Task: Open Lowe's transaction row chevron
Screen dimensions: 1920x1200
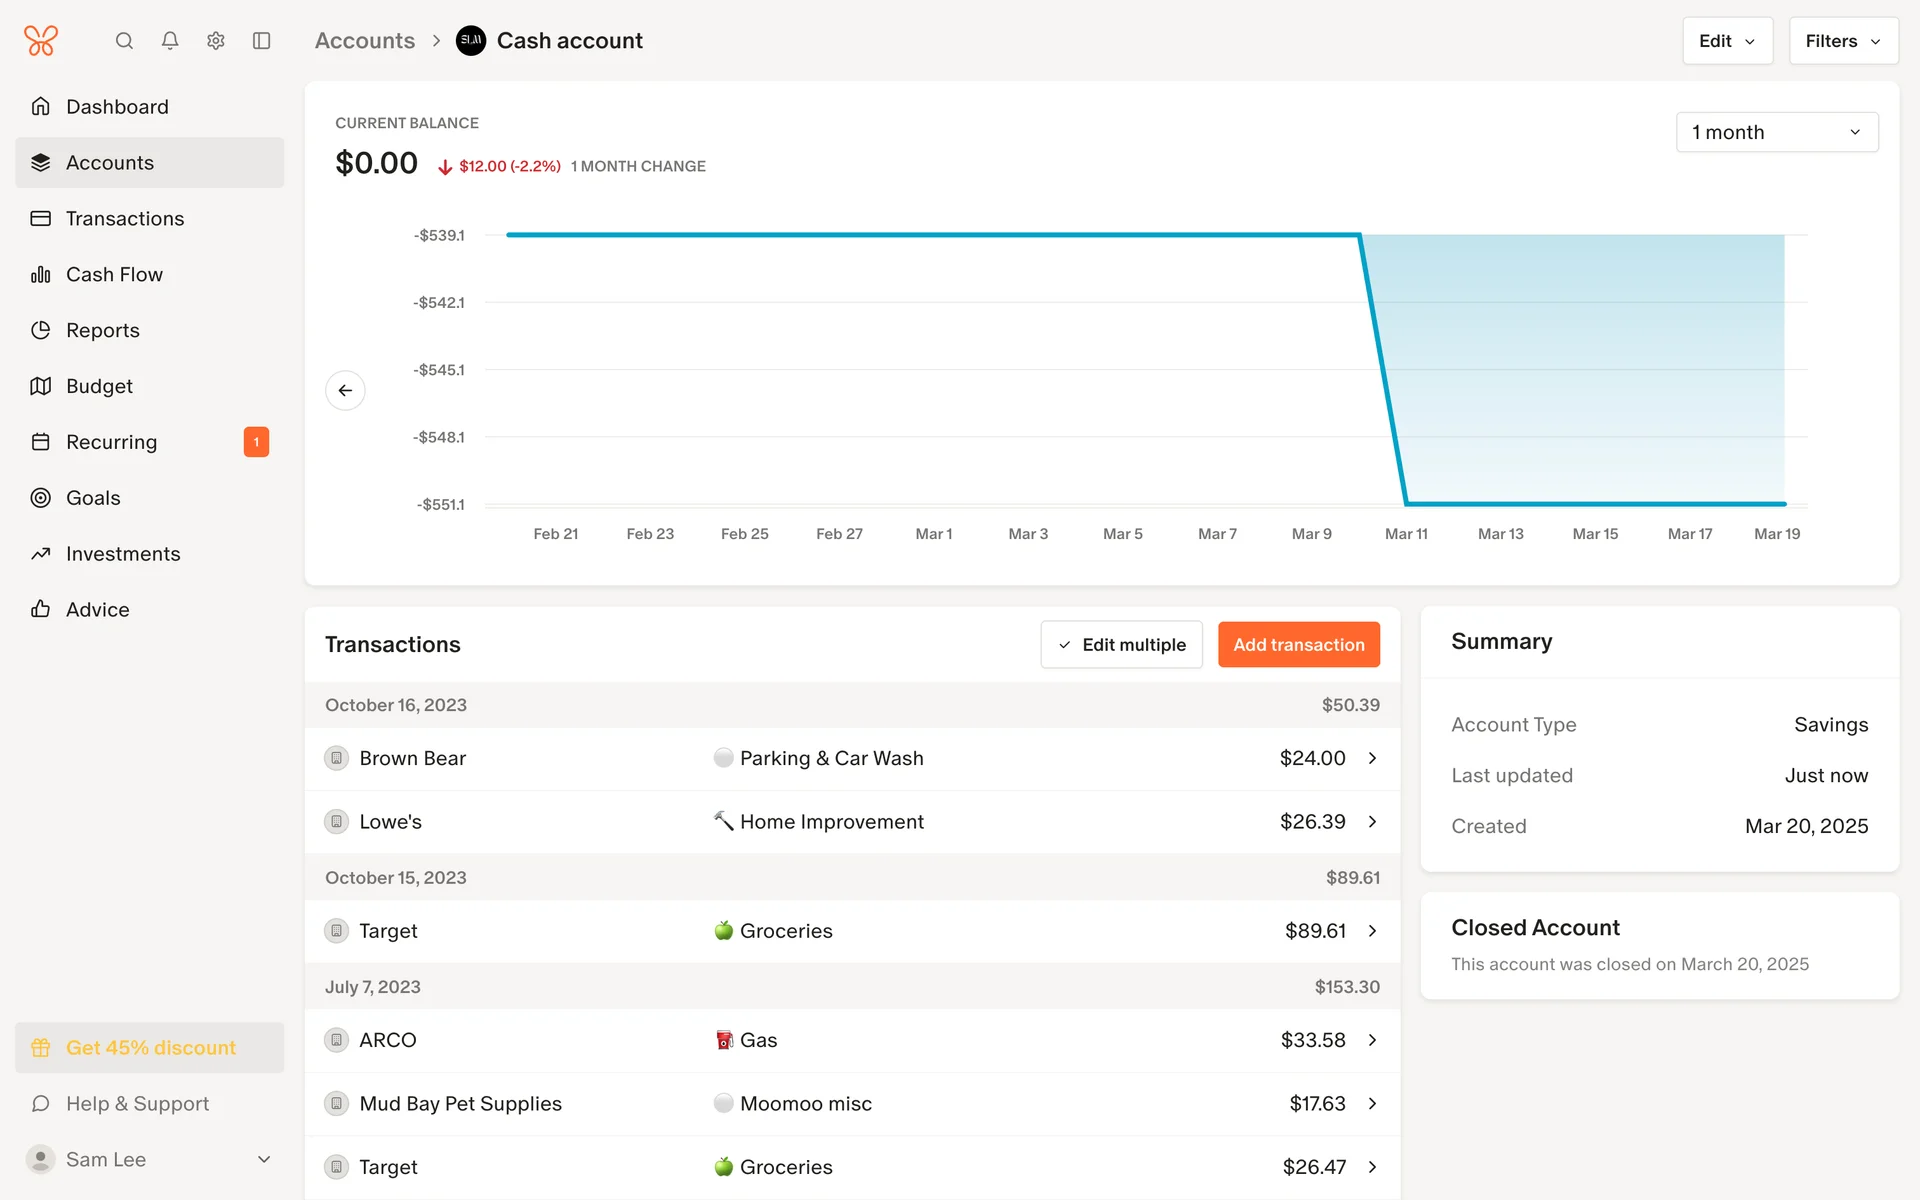Action: point(1372,821)
